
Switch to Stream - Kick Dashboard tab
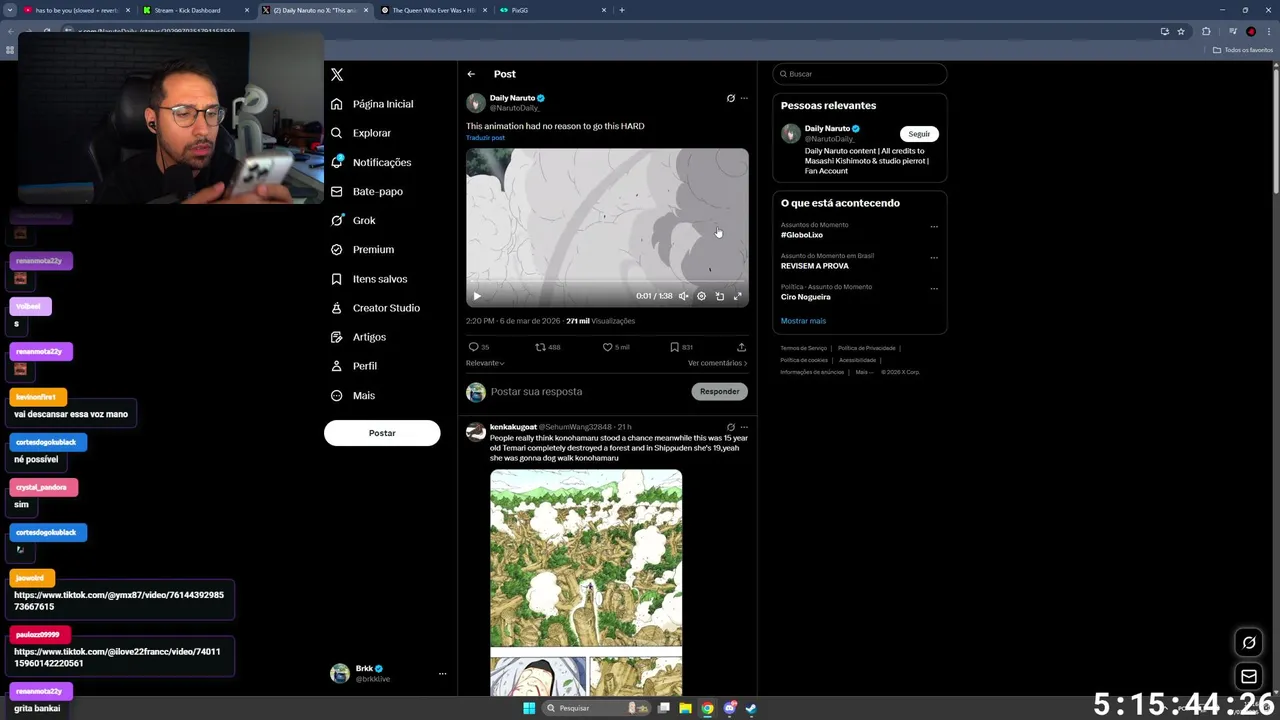click(194, 10)
